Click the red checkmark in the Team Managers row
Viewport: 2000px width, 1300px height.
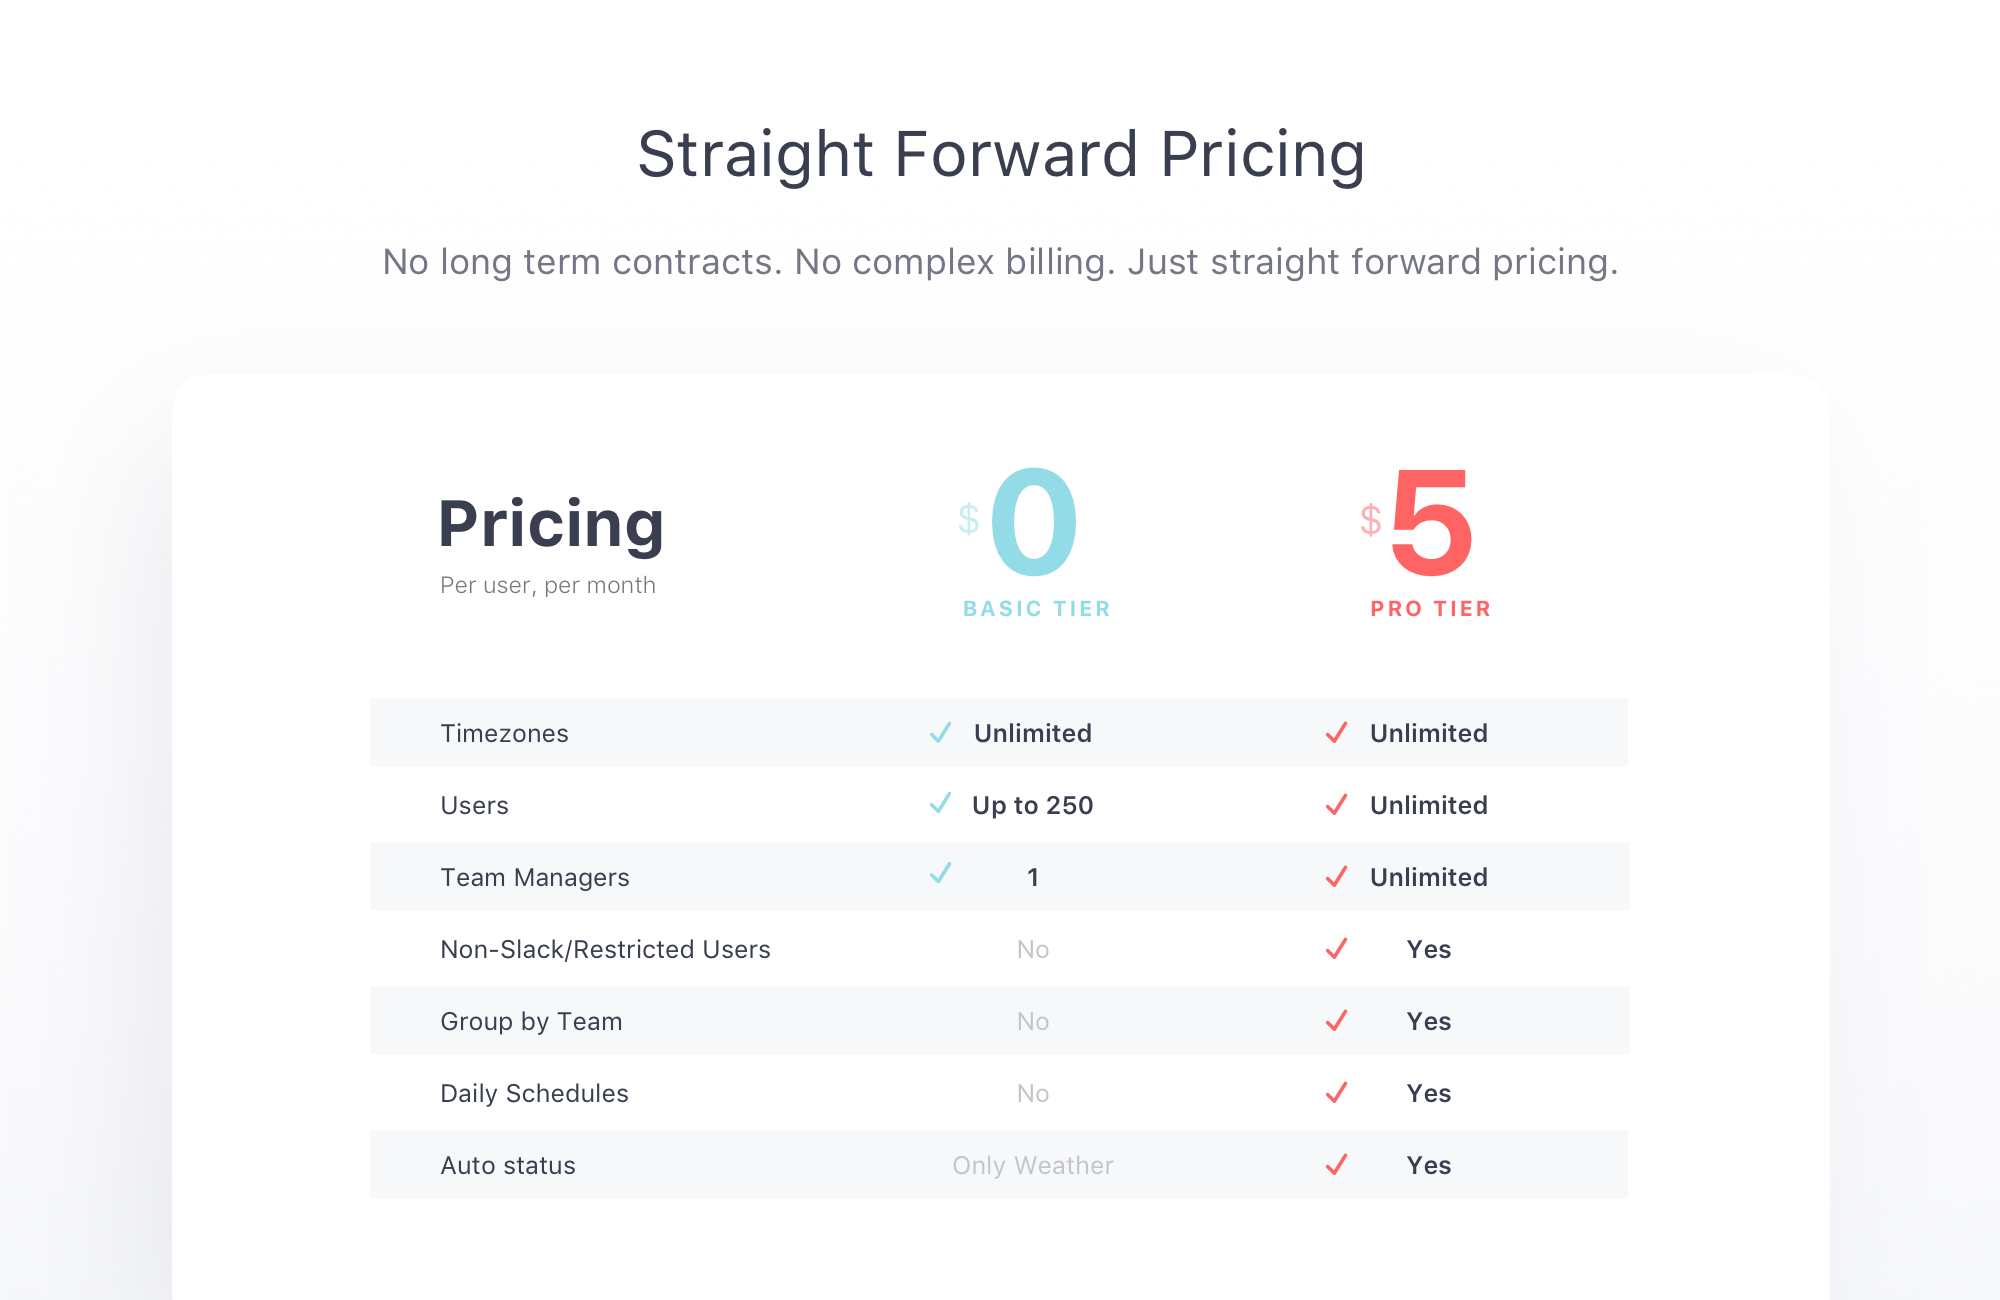[1336, 877]
